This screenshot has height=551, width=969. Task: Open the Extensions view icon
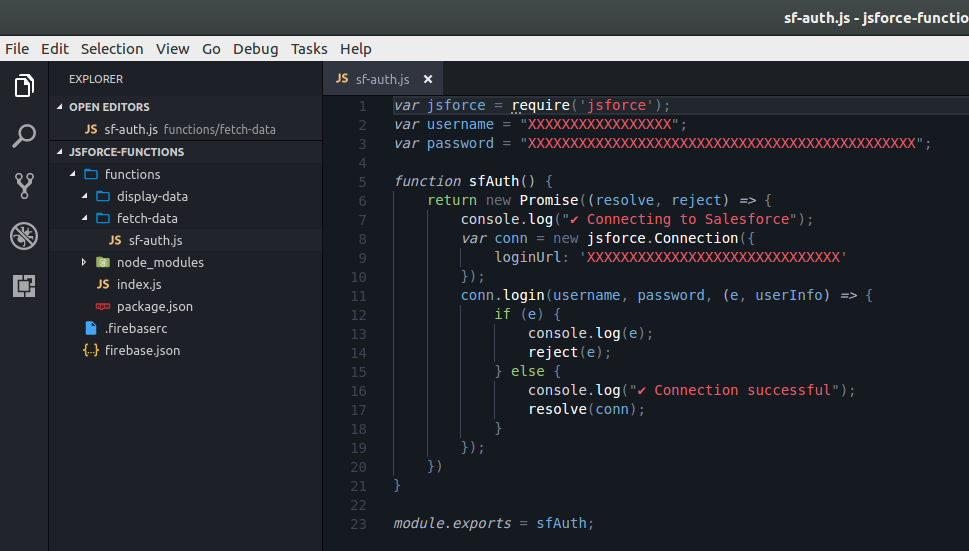coord(24,286)
